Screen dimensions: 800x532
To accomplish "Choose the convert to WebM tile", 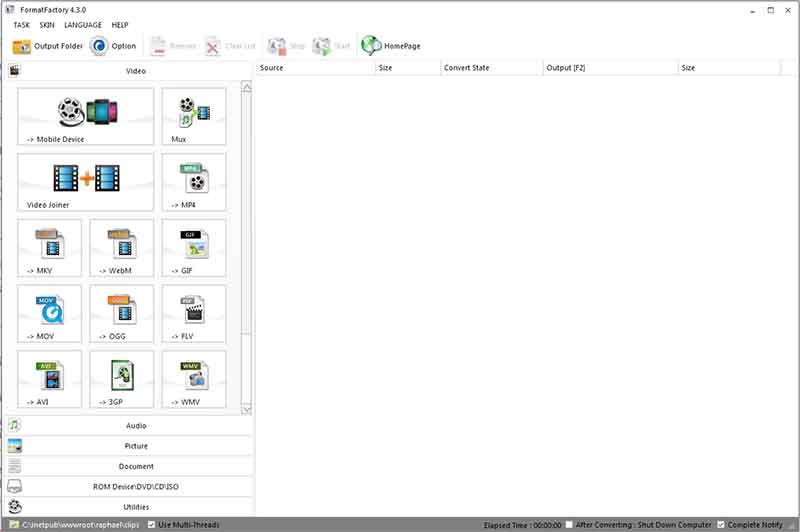I will click(x=121, y=248).
